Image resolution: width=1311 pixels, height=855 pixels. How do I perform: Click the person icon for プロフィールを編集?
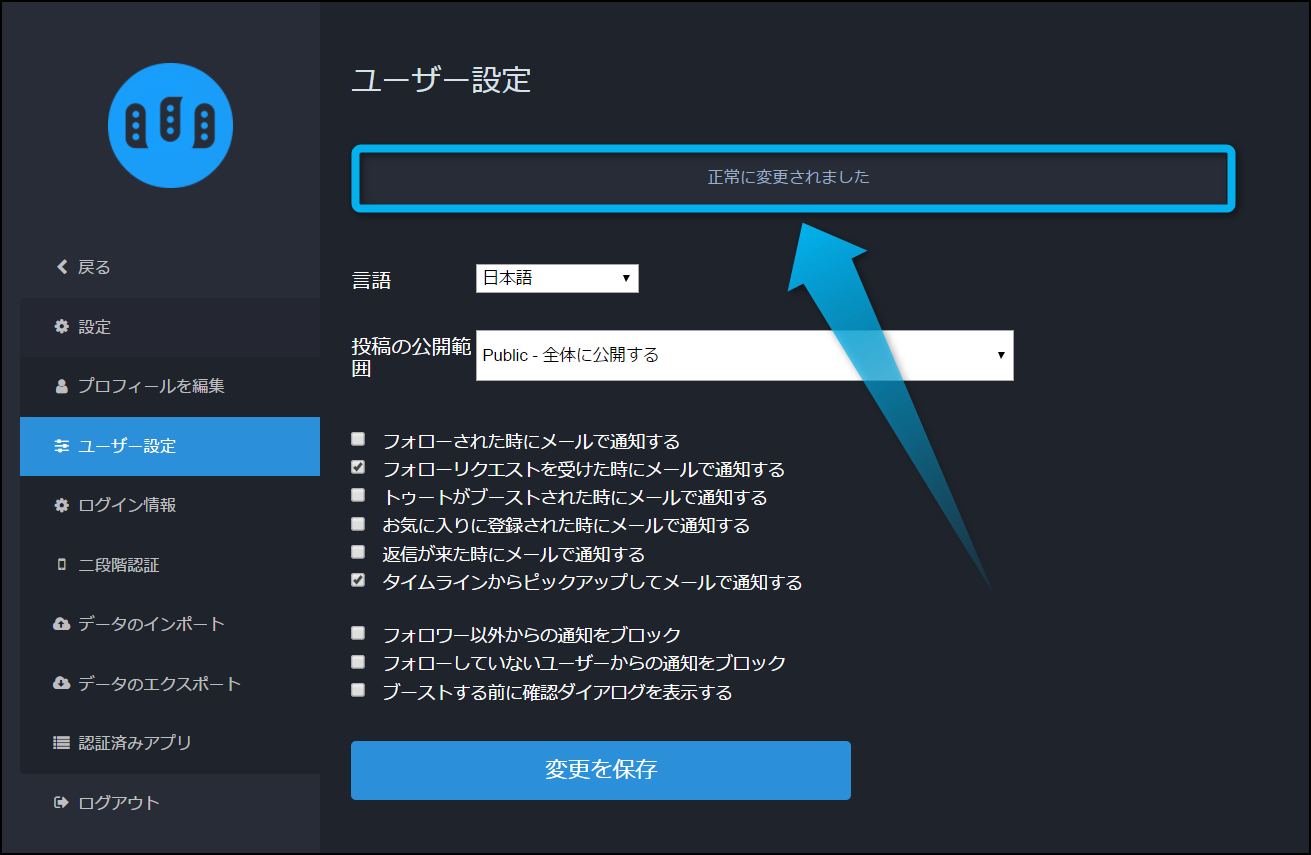[x=62, y=386]
